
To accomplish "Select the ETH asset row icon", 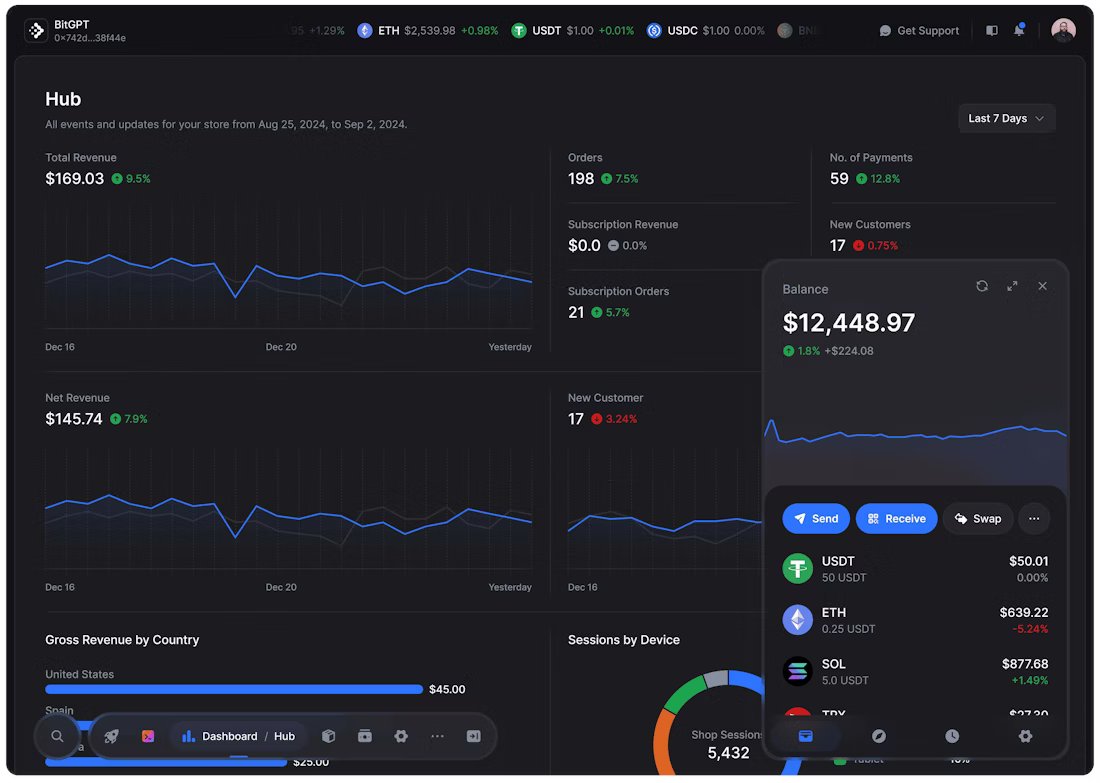I will pyautogui.click(x=797, y=620).
